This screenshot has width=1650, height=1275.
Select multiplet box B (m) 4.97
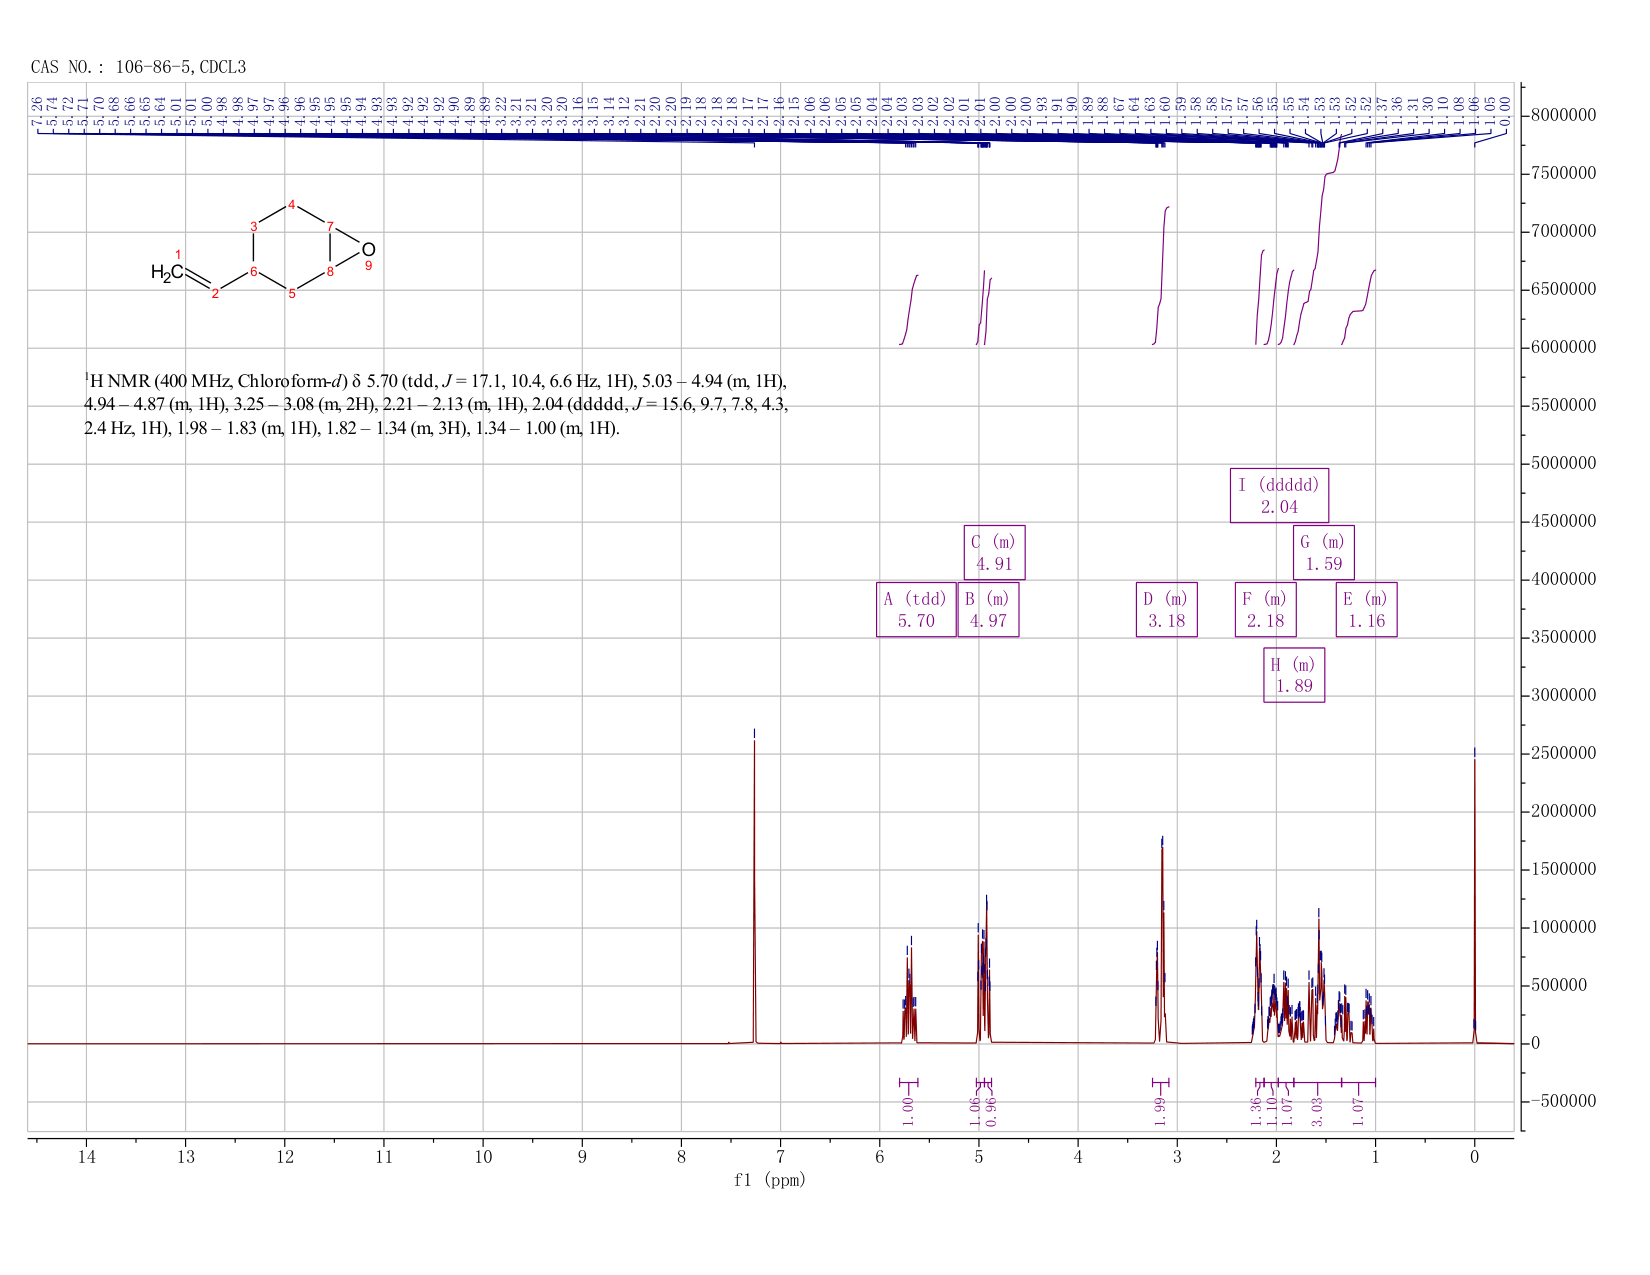click(988, 610)
